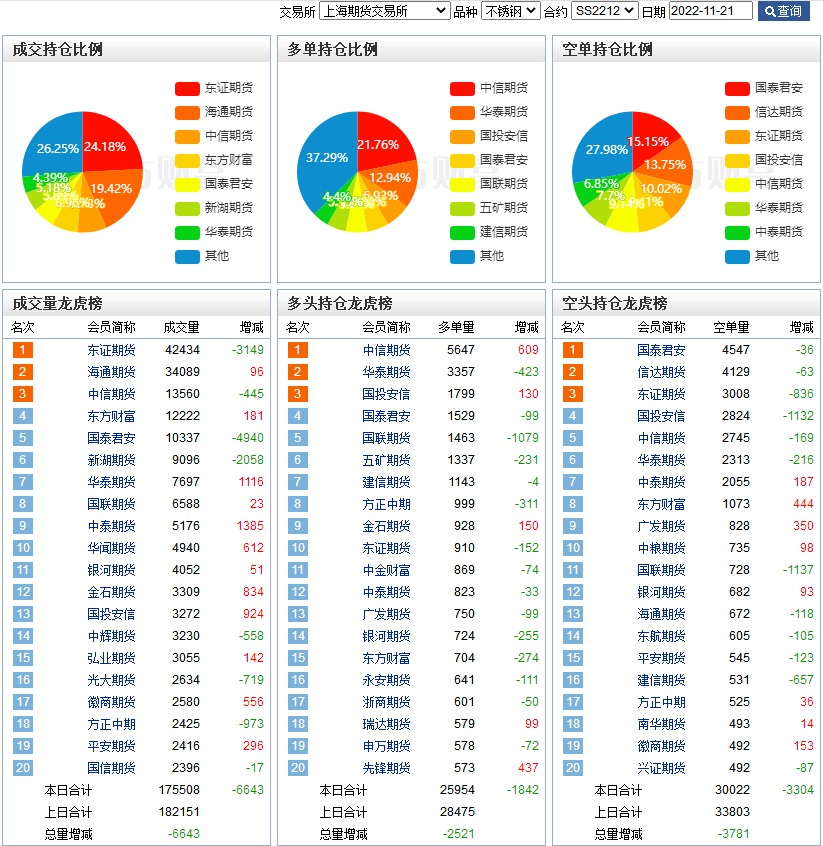Open 中粮期货 link in short position ranking
This screenshot has width=823, height=846.
(661, 548)
